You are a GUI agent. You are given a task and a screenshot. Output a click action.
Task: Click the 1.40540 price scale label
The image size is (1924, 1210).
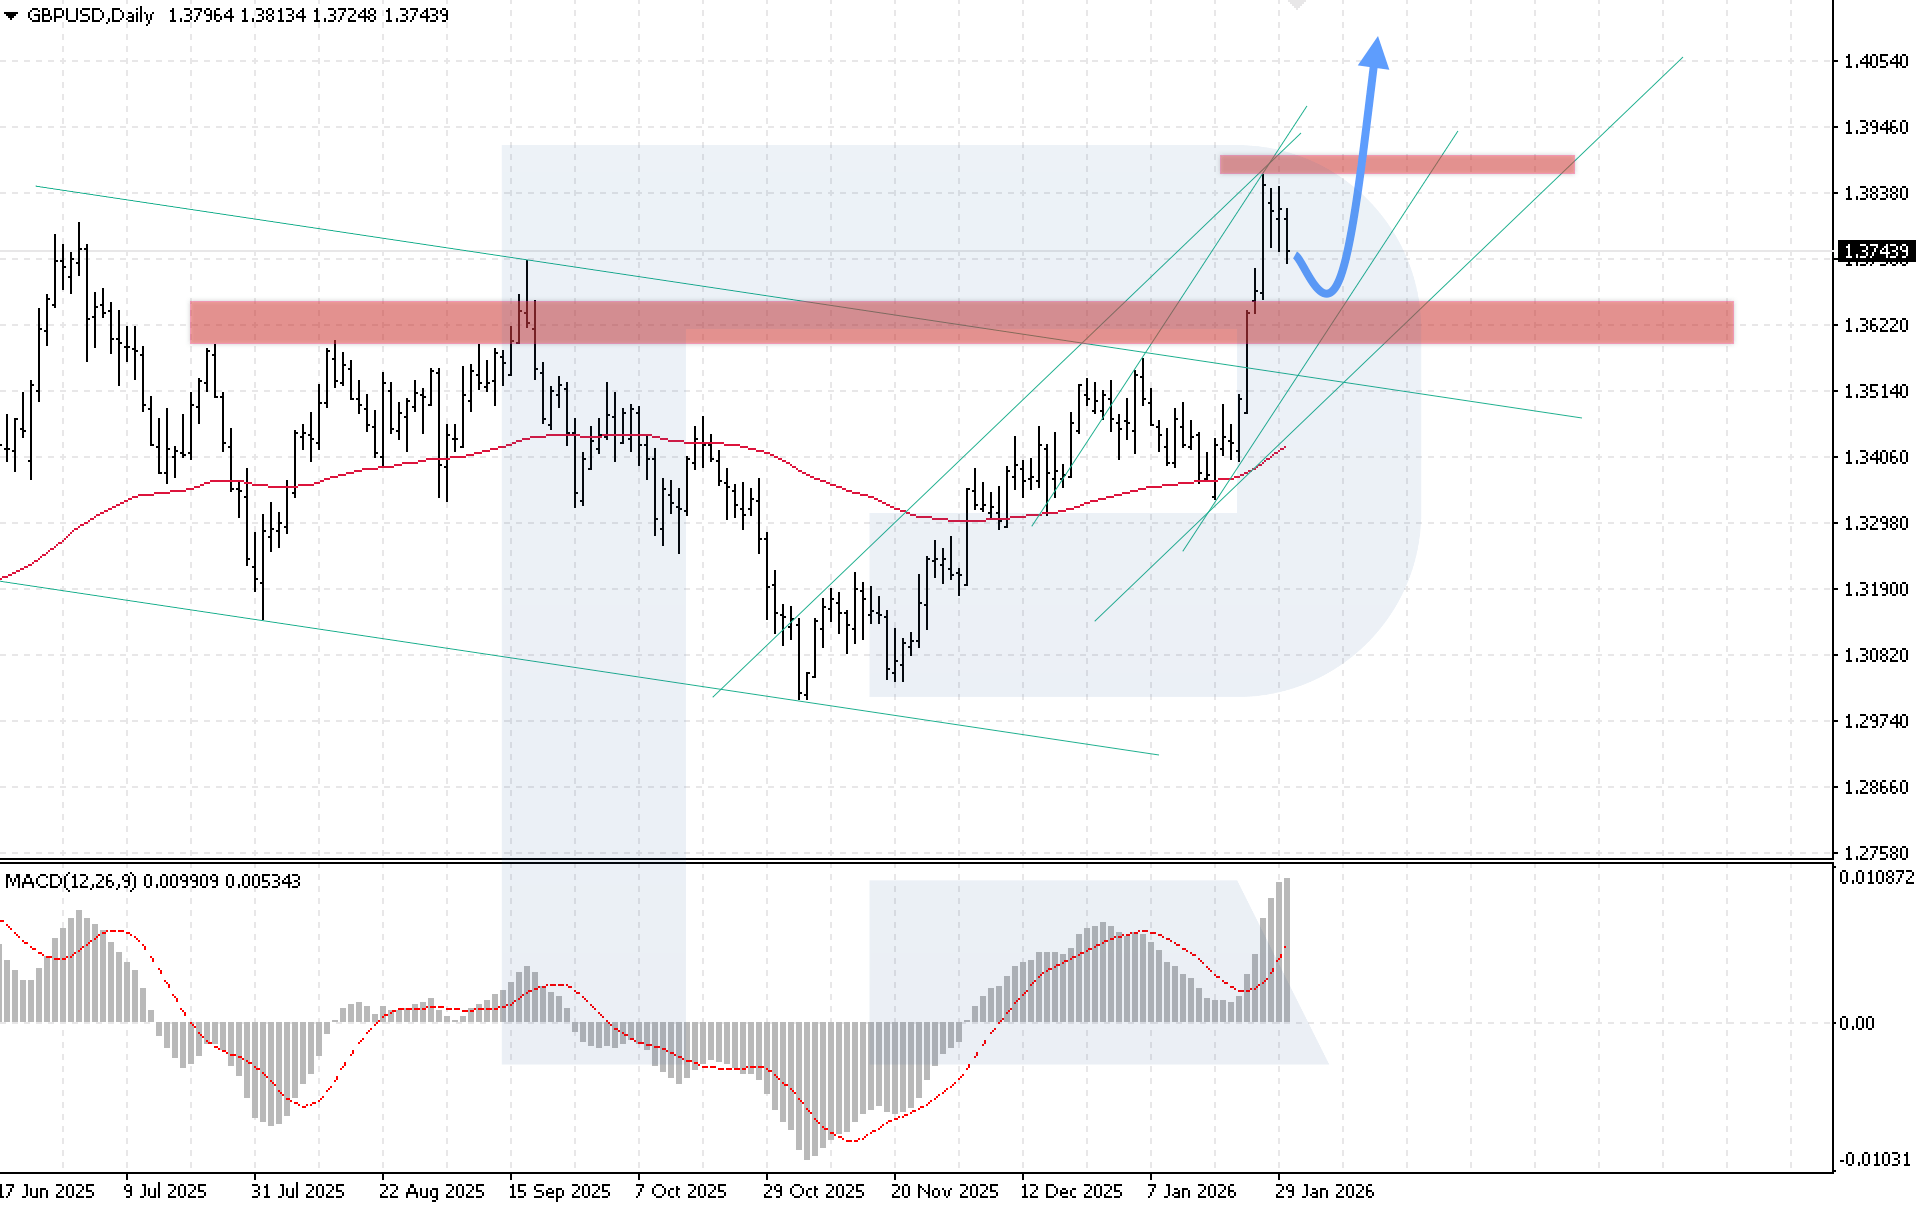1876,61
